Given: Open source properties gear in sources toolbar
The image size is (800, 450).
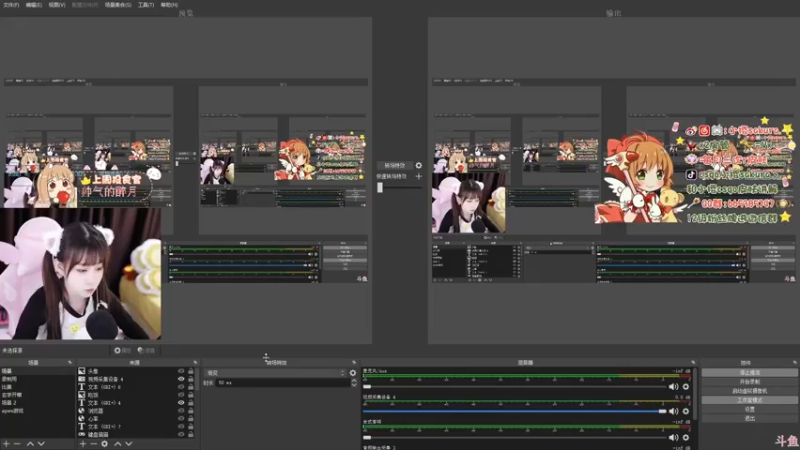Looking at the screenshot, I should (x=105, y=444).
